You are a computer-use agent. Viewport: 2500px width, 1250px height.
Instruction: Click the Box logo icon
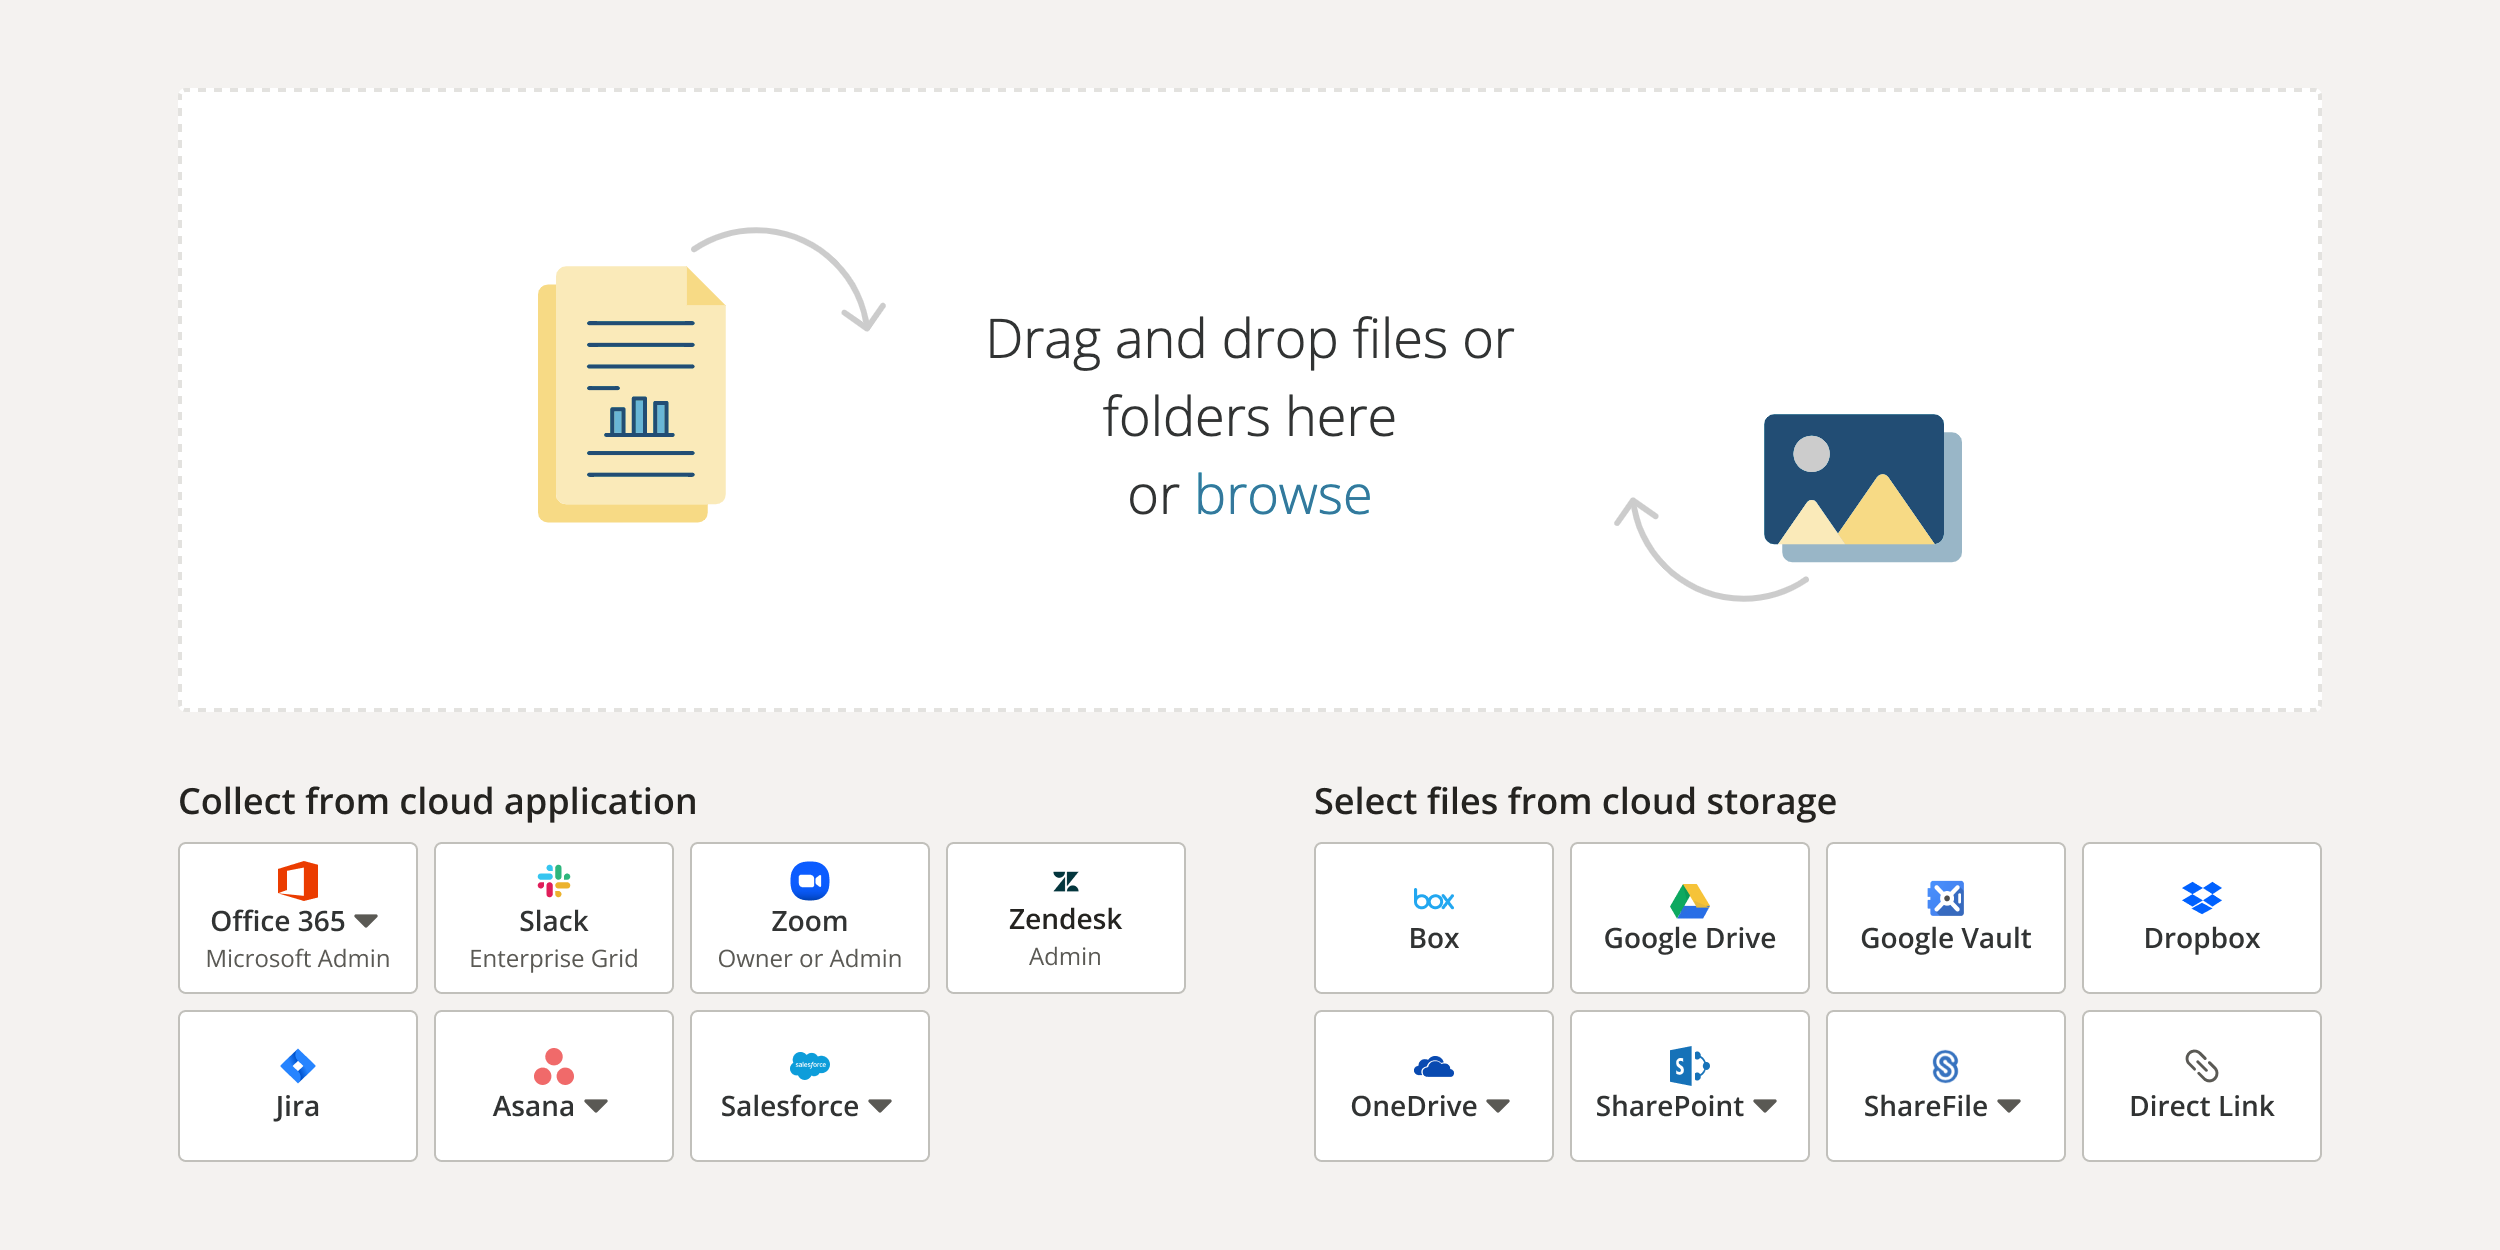pos(1433,900)
